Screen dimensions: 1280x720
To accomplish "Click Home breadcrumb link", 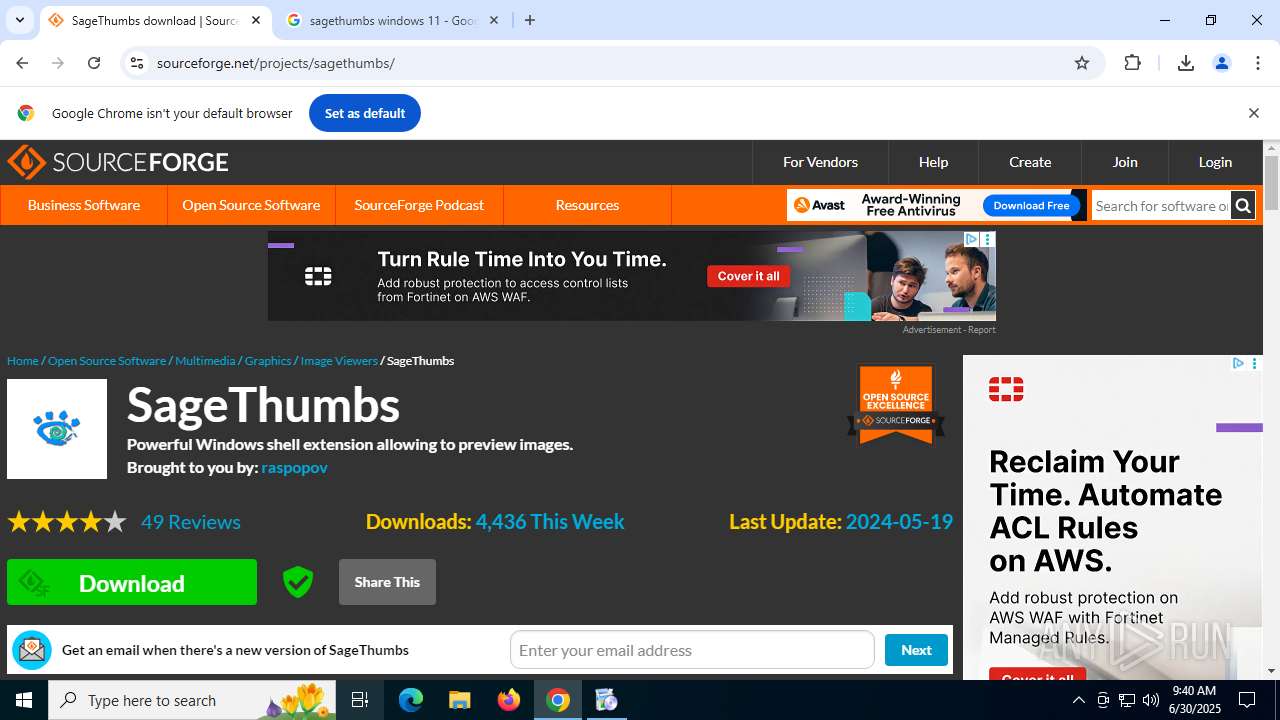I will pyautogui.click(x=22, y=361).
